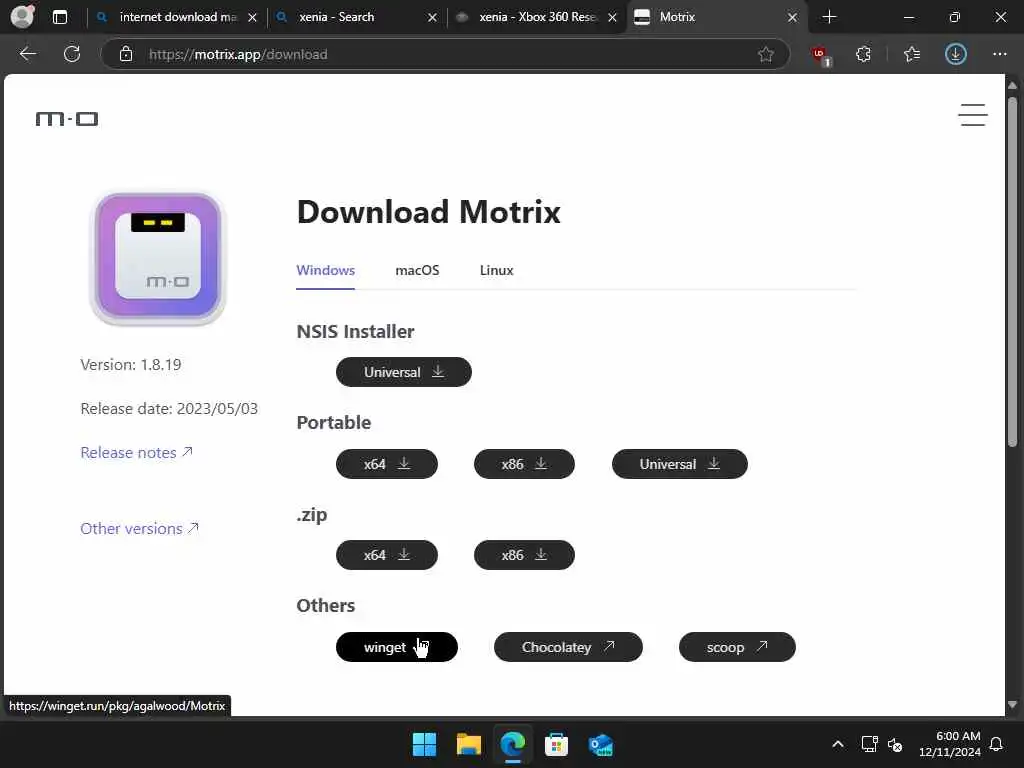1024x768 pixels.
Task: Open the browser extensions puzzle icon
Action: tap(863, 54)
